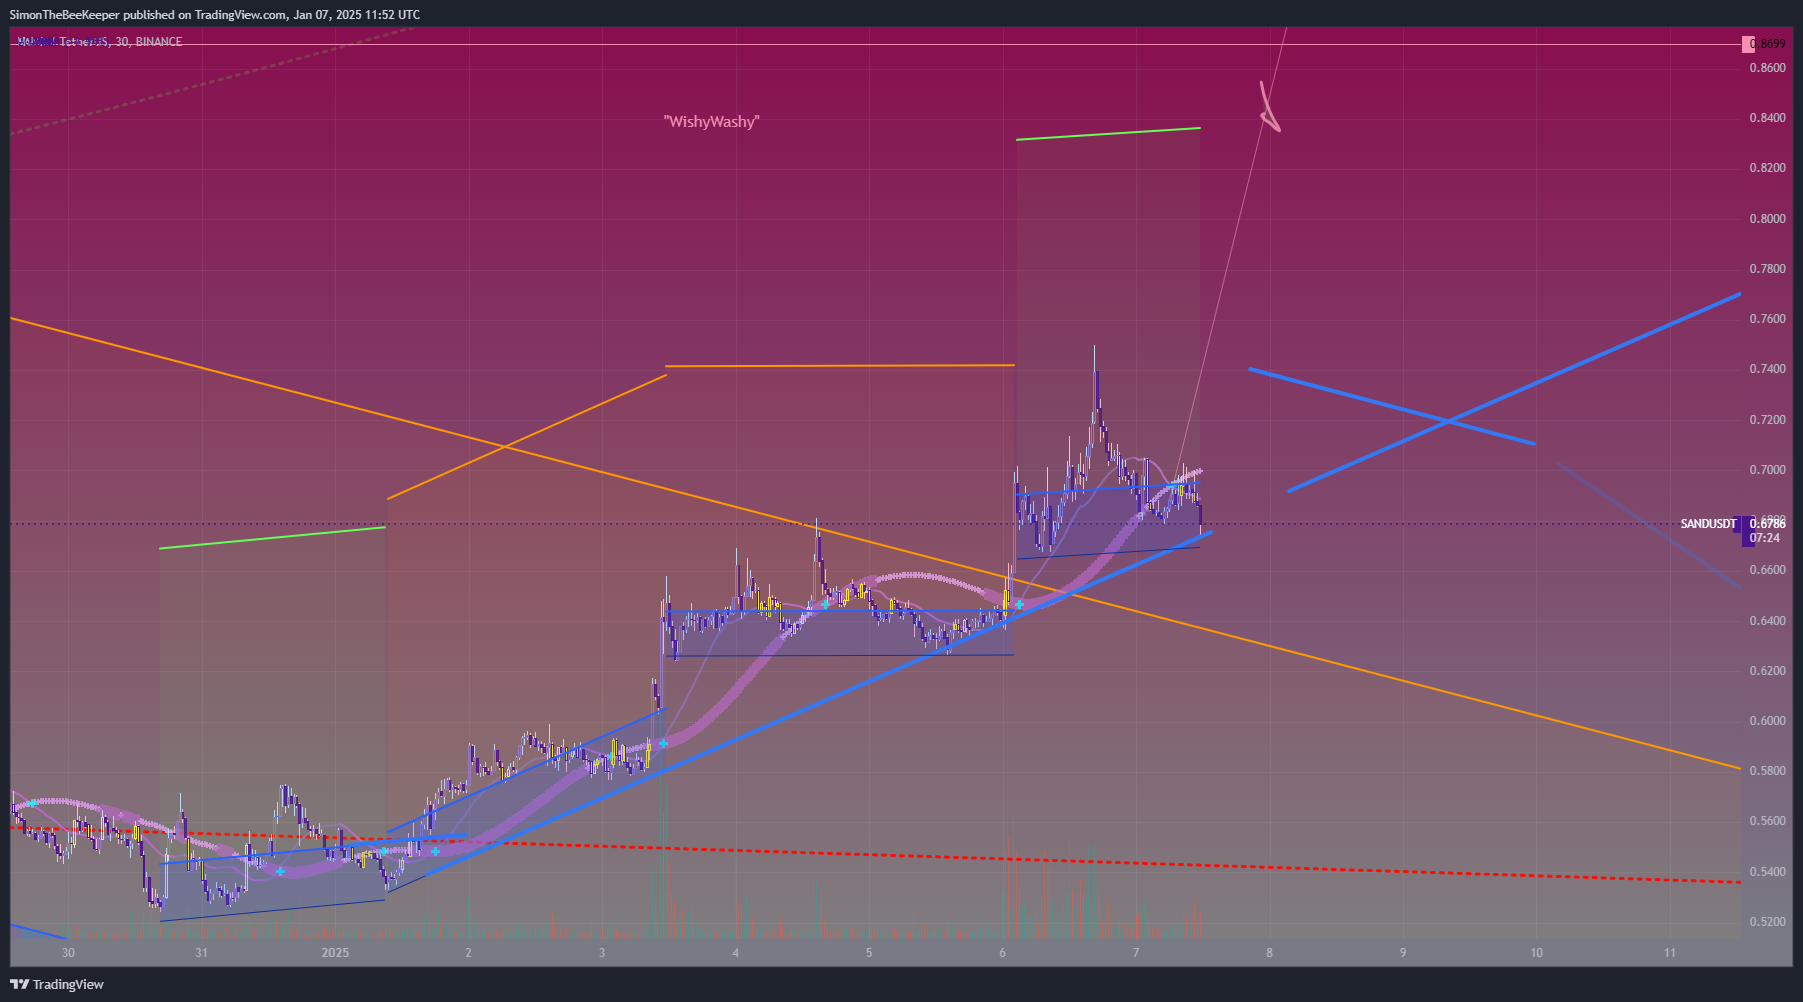Click the "3" date label on time axis

pyautogui.click(x=602, y=953)
